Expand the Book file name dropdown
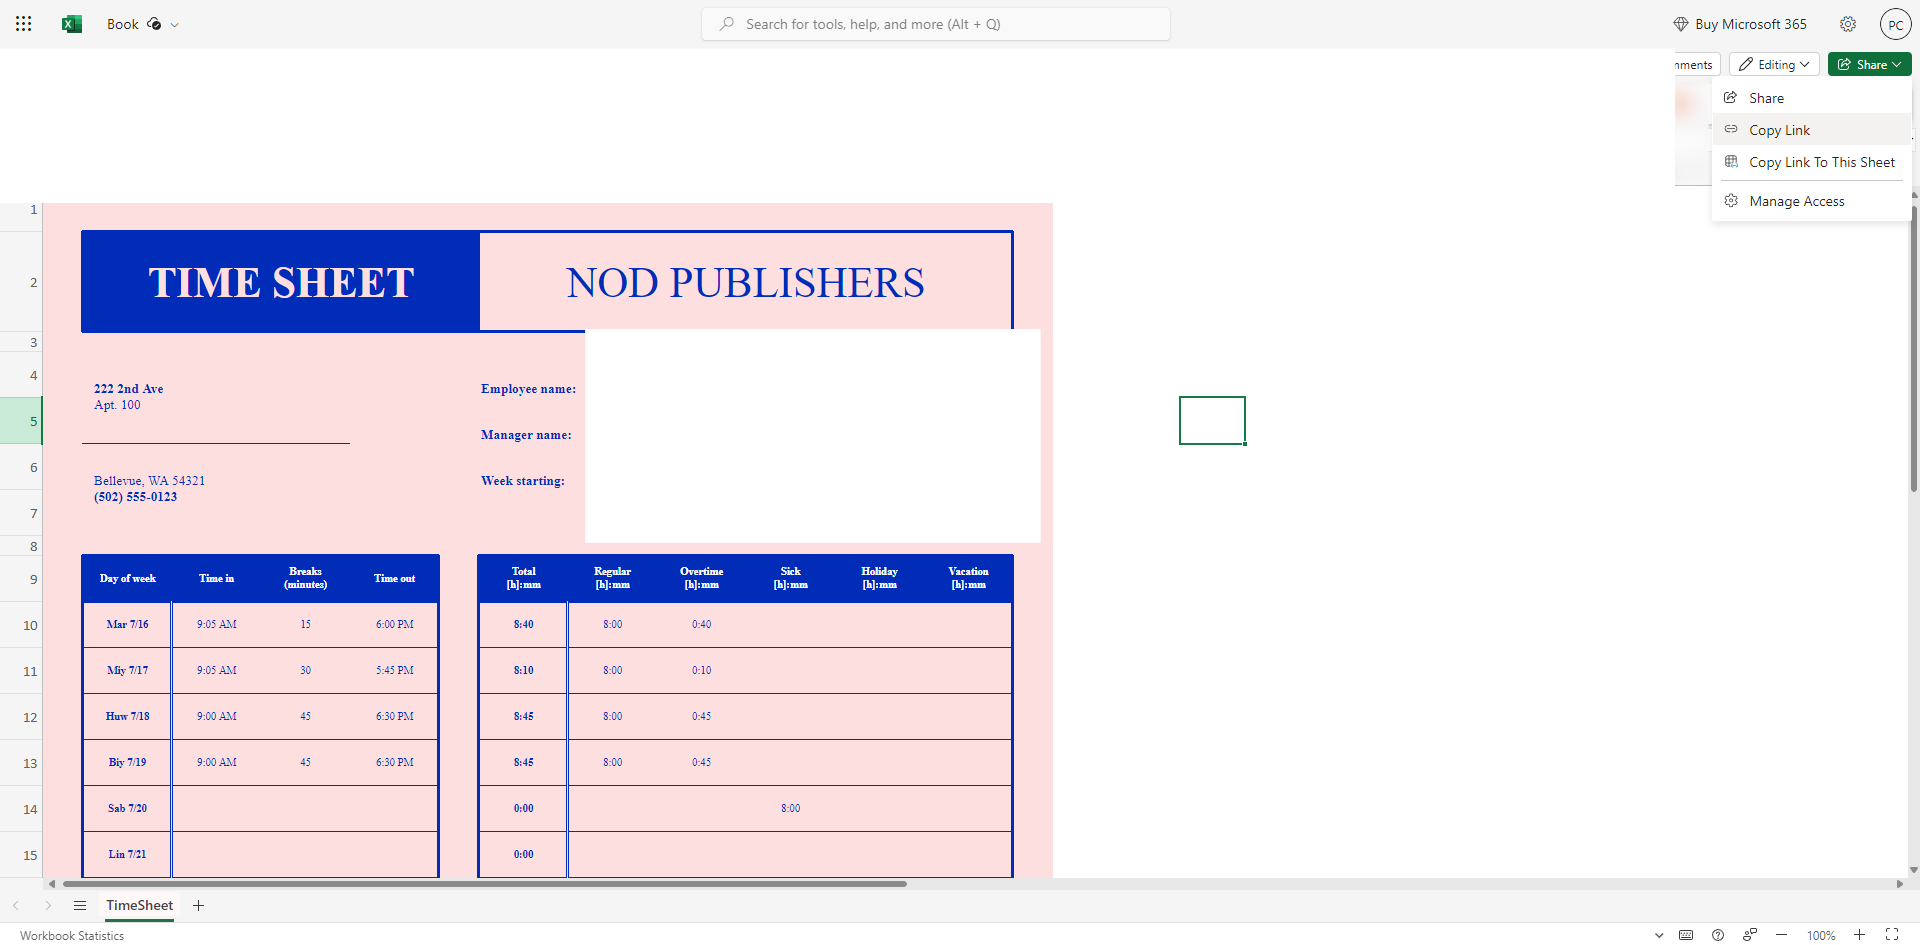Screen dimensions: 1920x945 [x=175, y=25]
